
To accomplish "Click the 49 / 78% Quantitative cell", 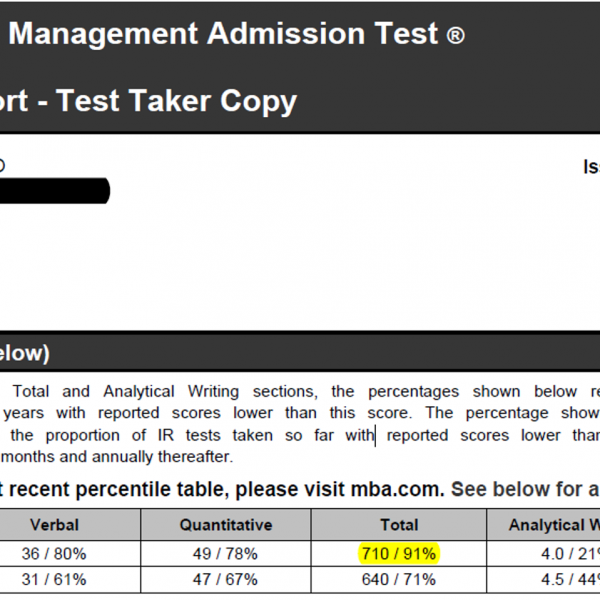I will tap(225, 553).
